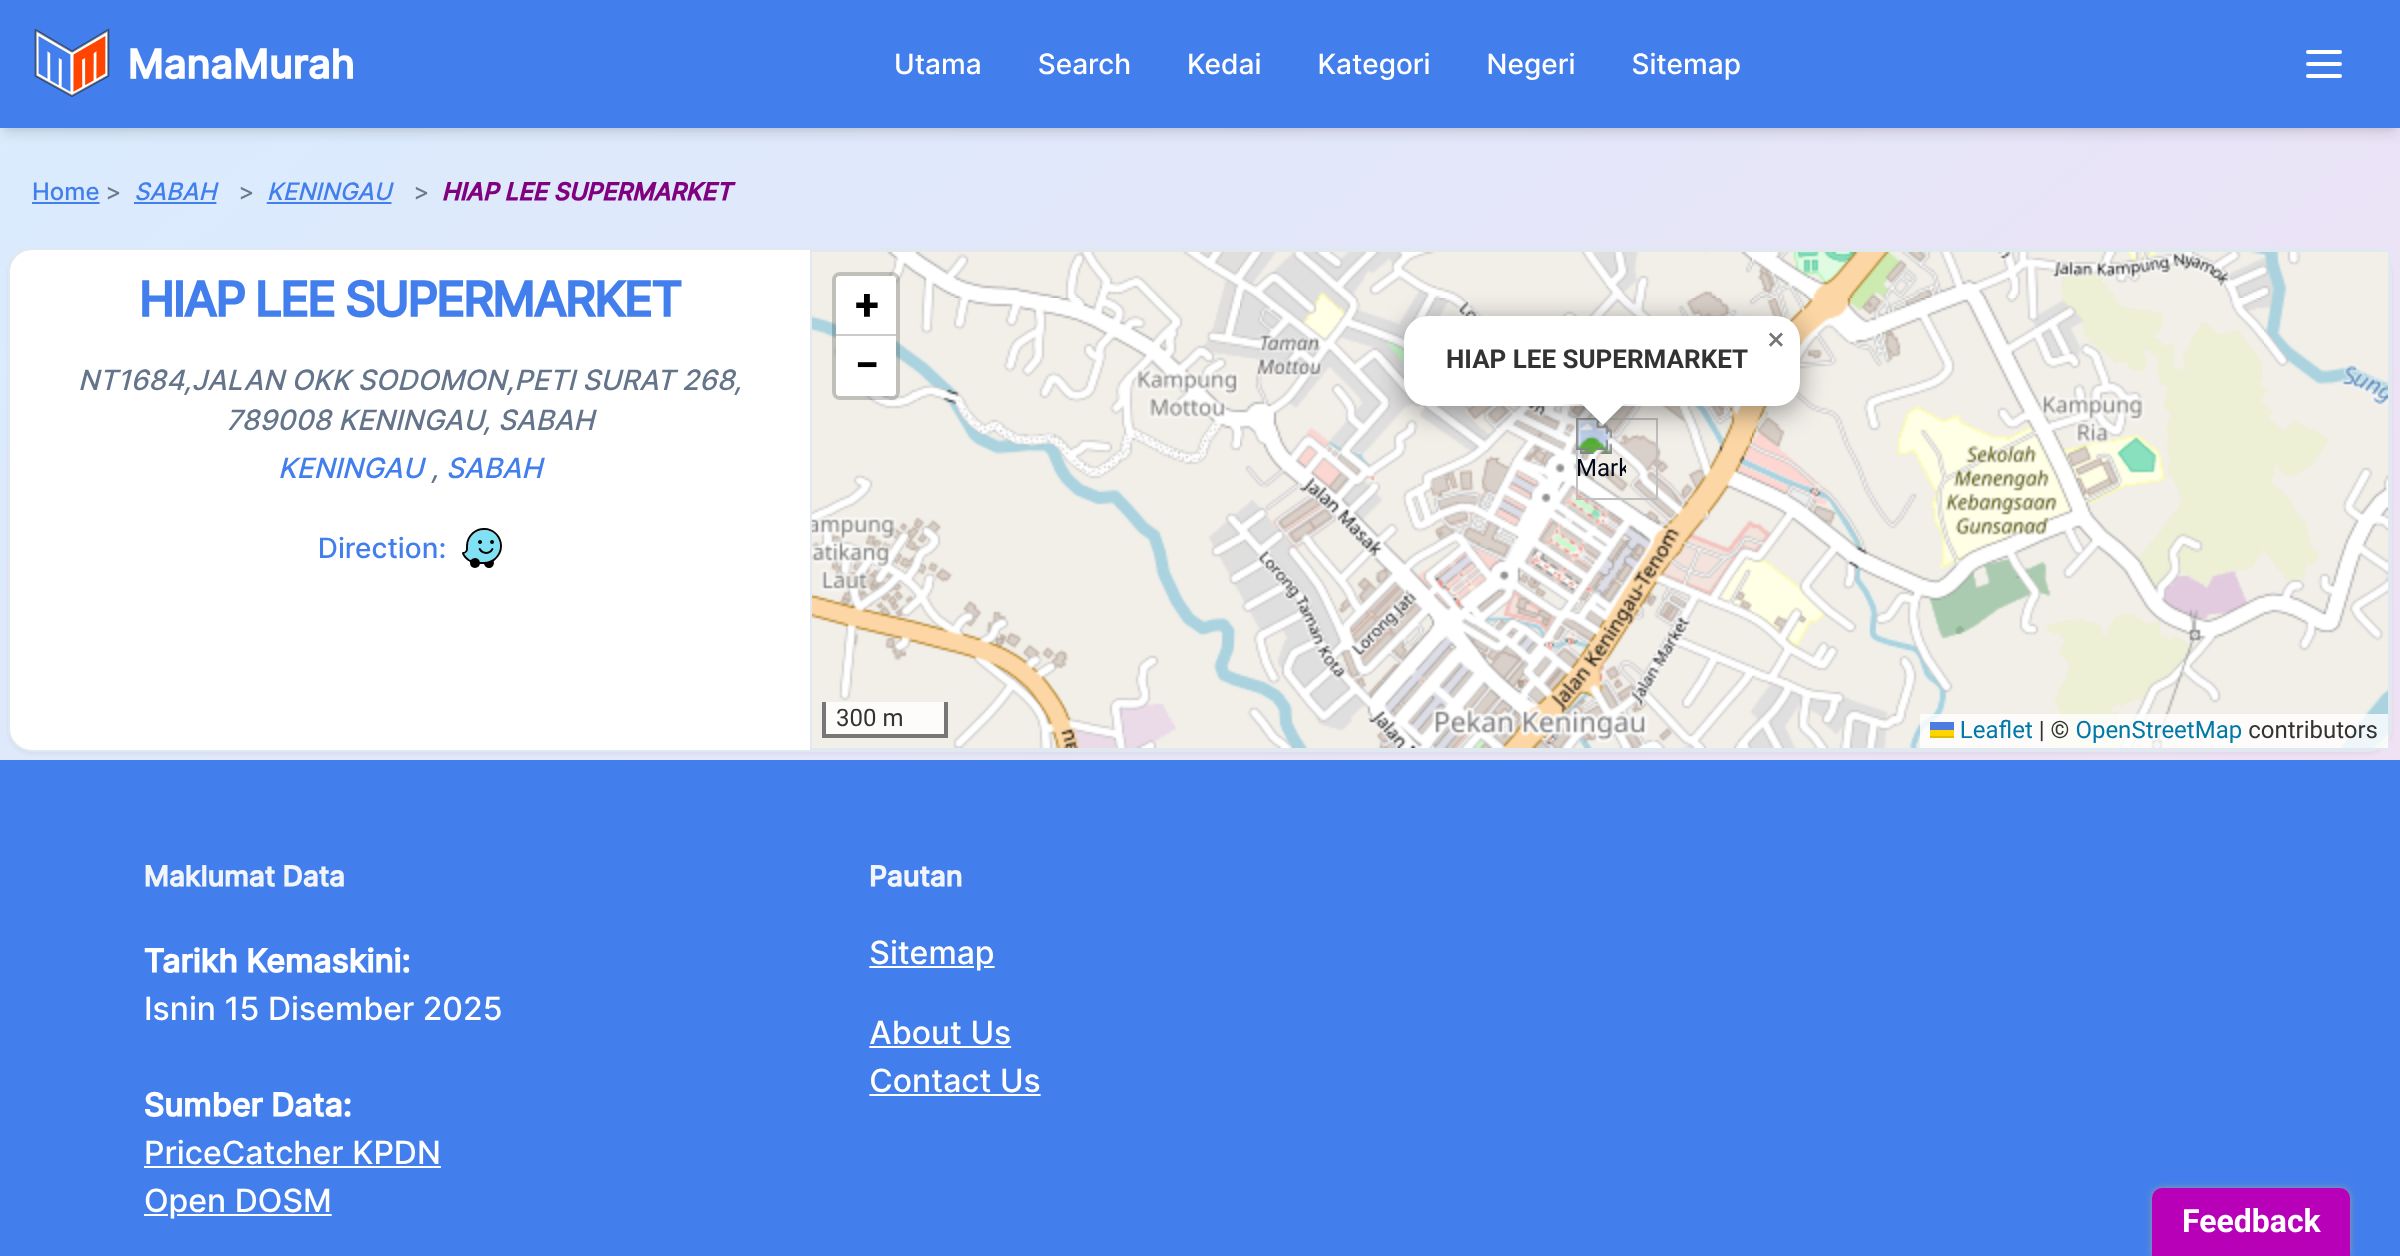The height and width of the screenshot is (1256, 2400).
Task: Open the Contact Us footer link
Action: pos(954,1081)
